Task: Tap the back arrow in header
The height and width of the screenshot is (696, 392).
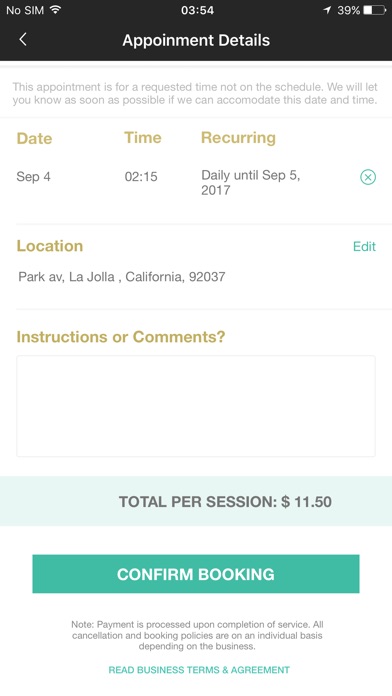Action: 23,40
